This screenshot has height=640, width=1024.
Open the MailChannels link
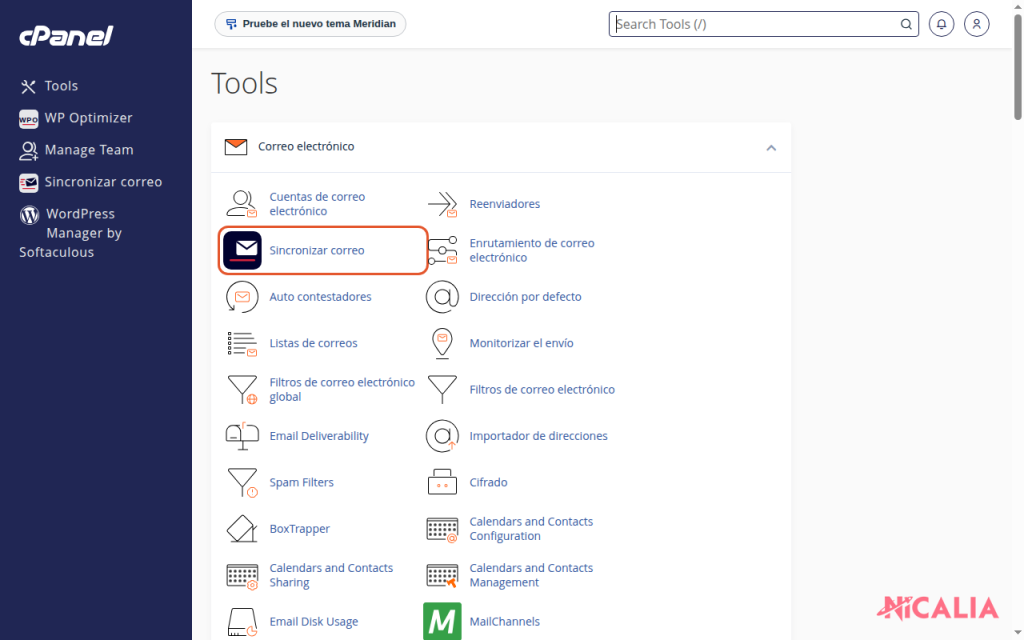[505, 621]
